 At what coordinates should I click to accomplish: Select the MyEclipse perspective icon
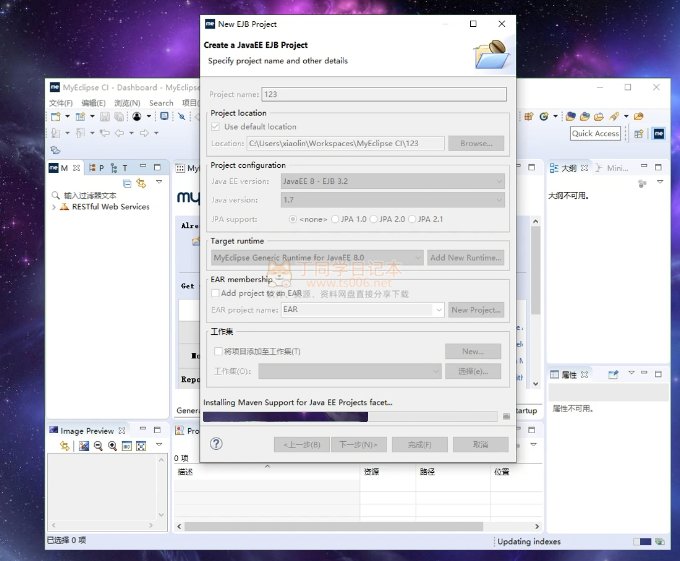point(659,133)
